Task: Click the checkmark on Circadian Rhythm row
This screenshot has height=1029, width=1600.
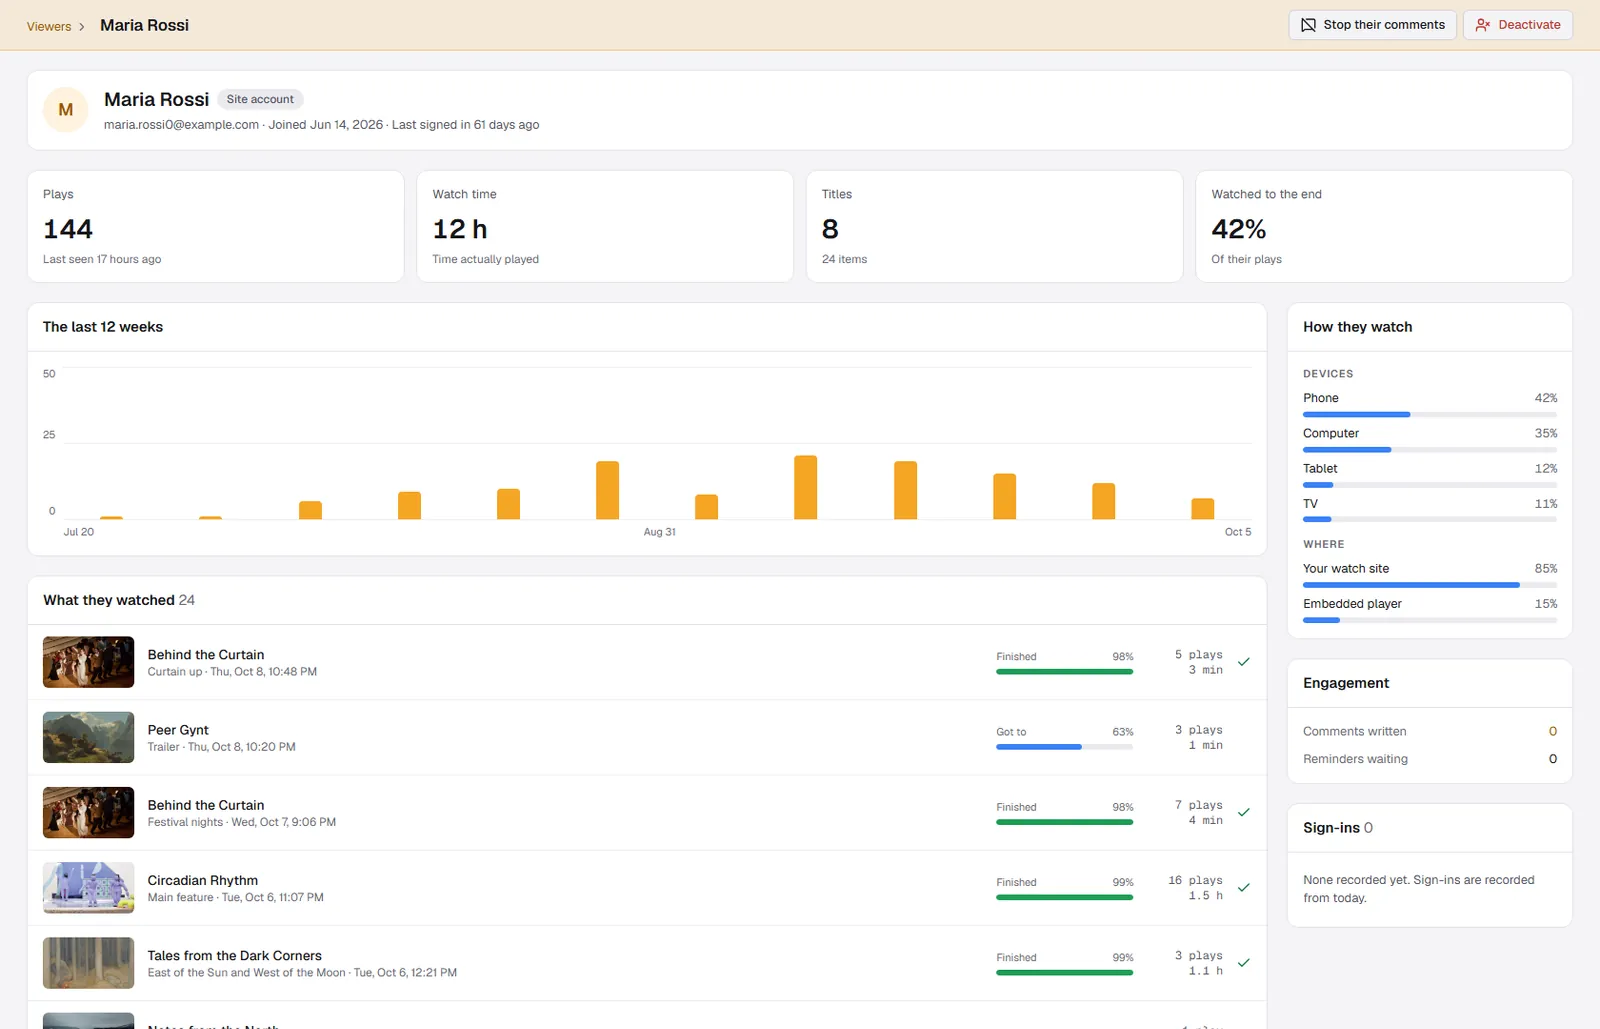Action: click(x=1244, y=887)
